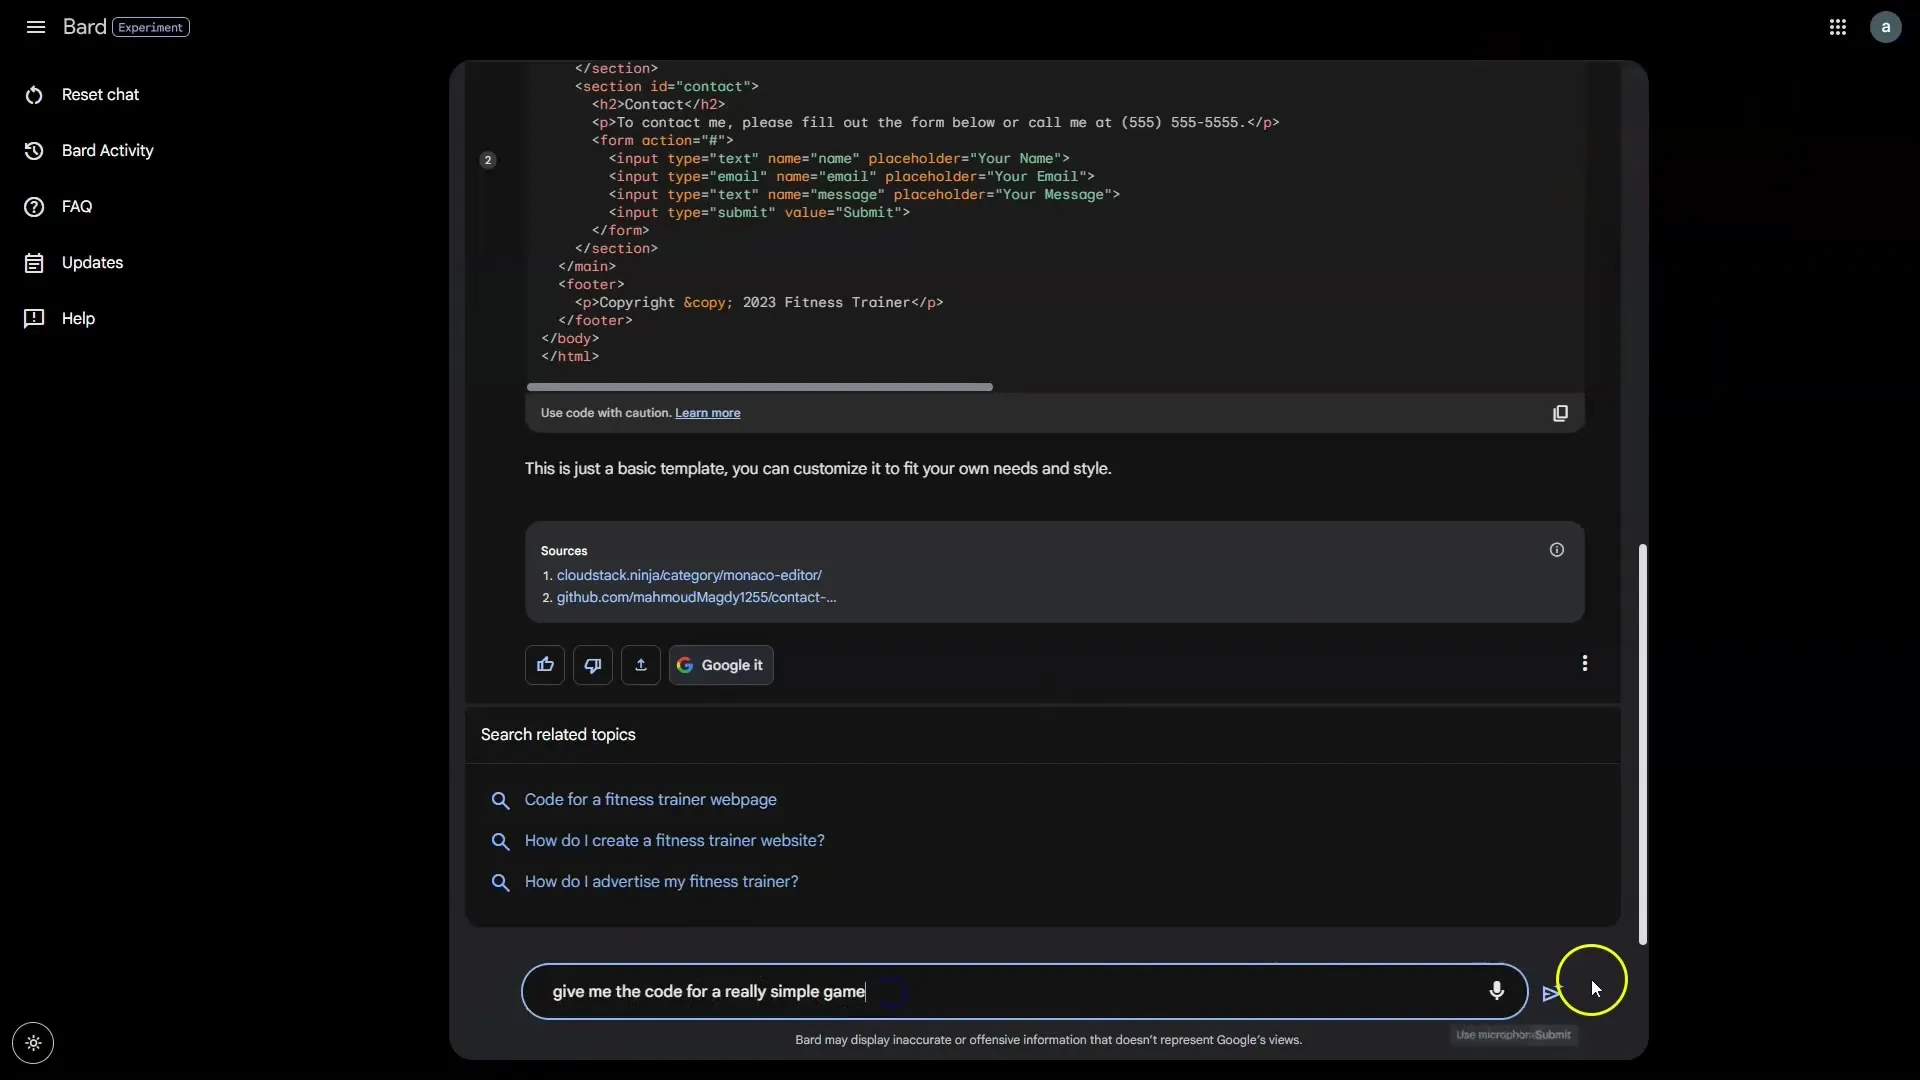
Task: Click the three-dot more options icon
Action: click(1585, 663)
